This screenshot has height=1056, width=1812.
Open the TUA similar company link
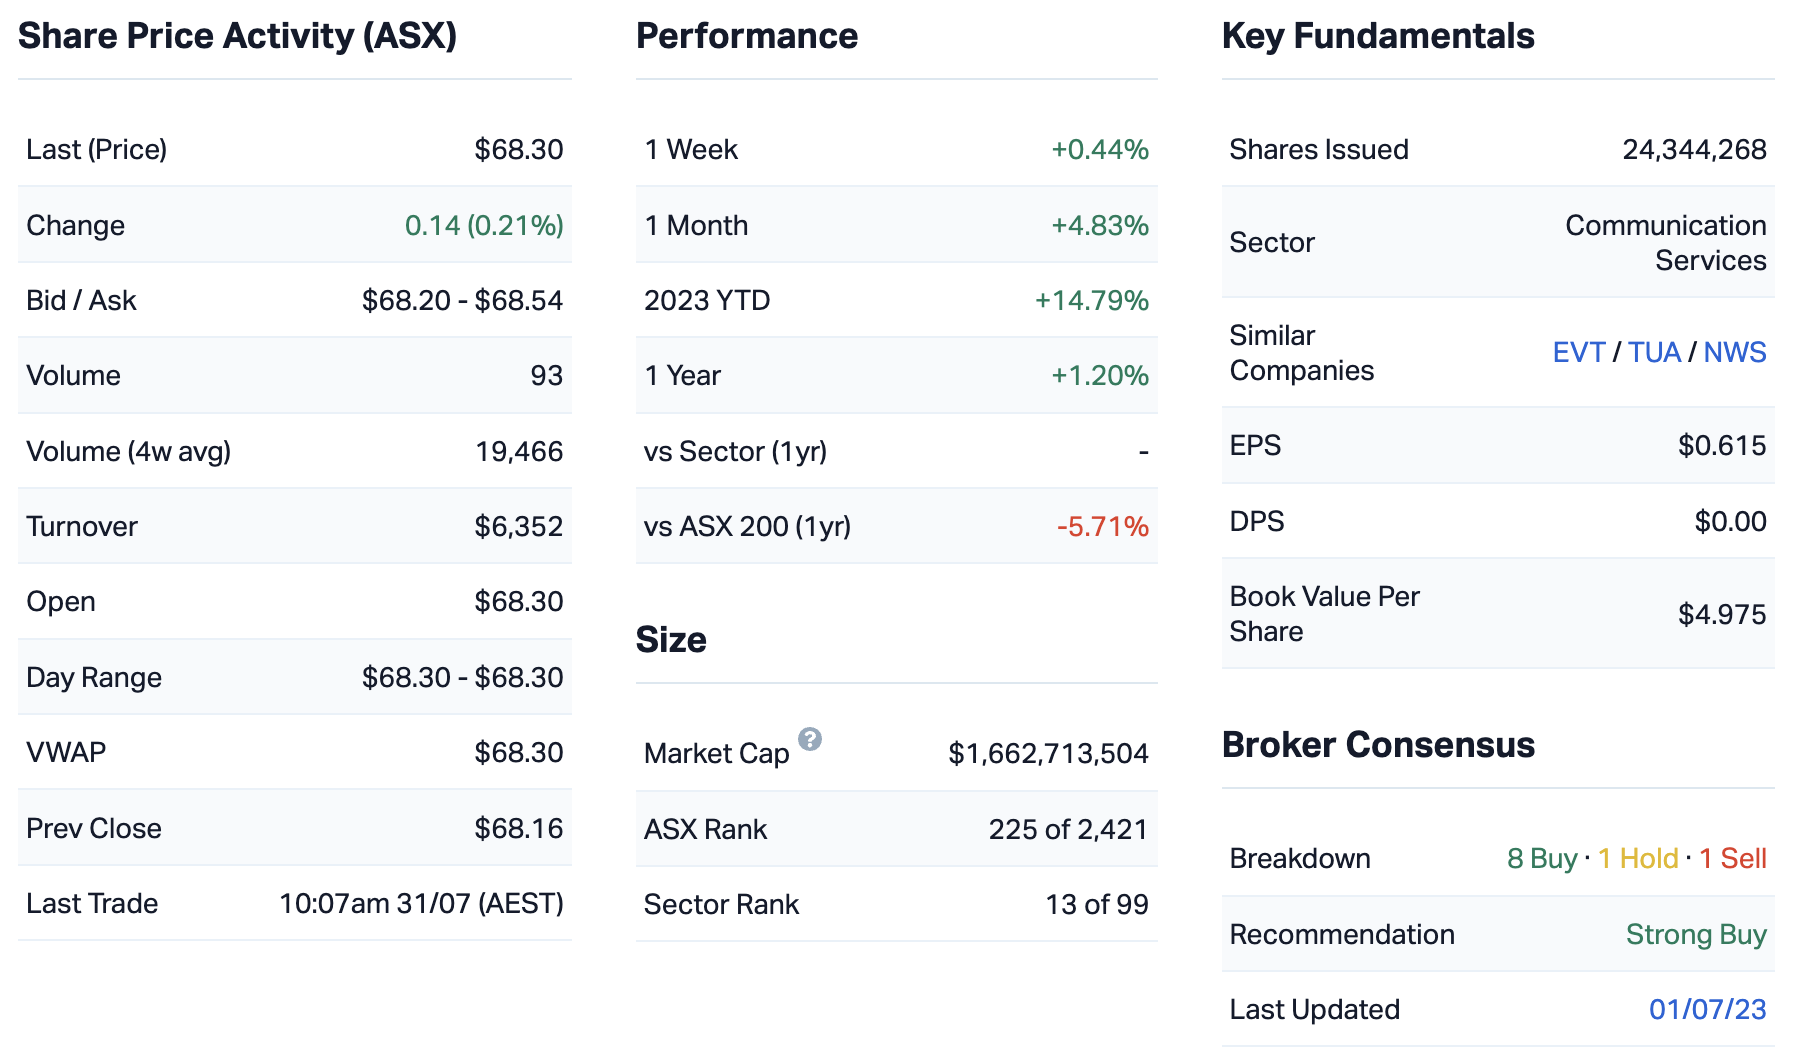[x=1654, y=352]
